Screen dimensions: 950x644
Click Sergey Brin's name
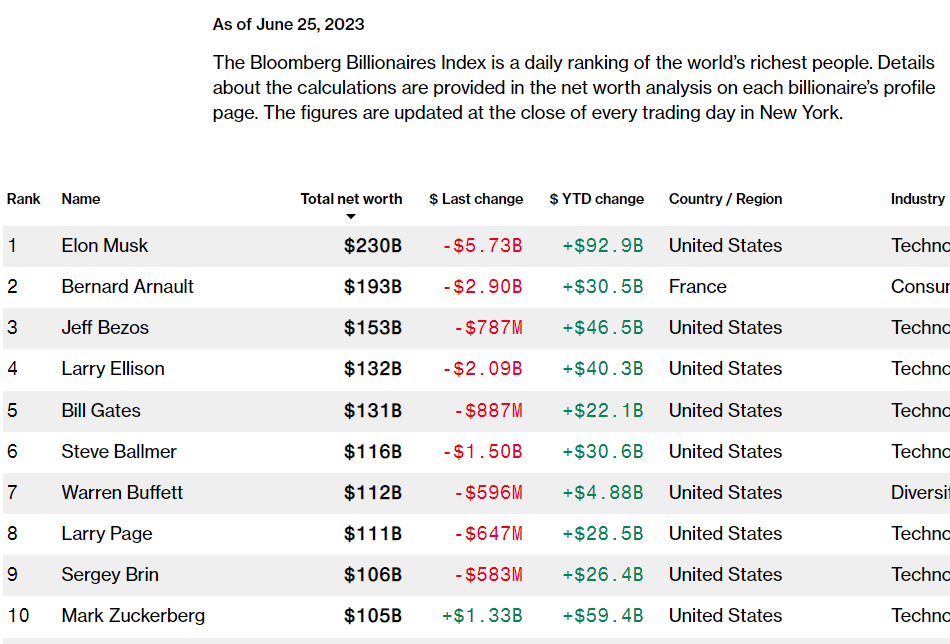(x=110, y=575)
